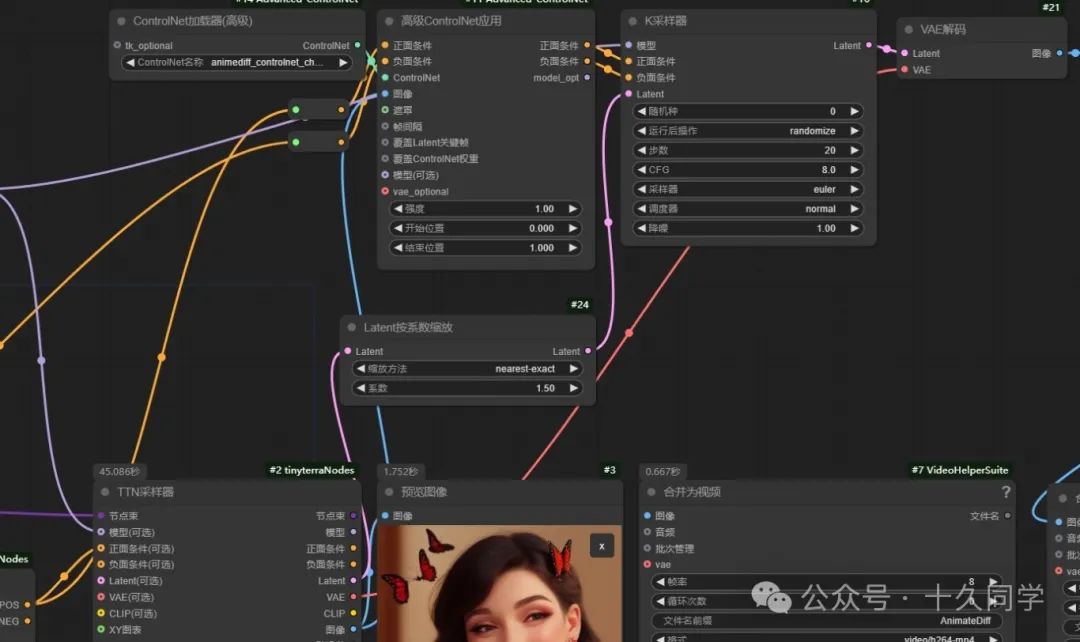
Task: Select the upper reroute node's green input dot
Action: (295, 110)
